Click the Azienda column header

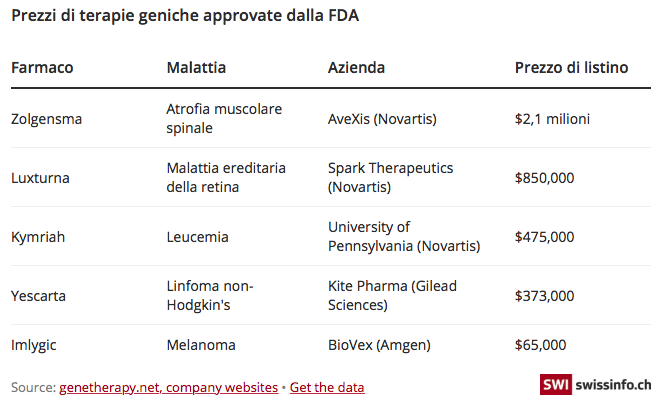[x=356, y=68]
